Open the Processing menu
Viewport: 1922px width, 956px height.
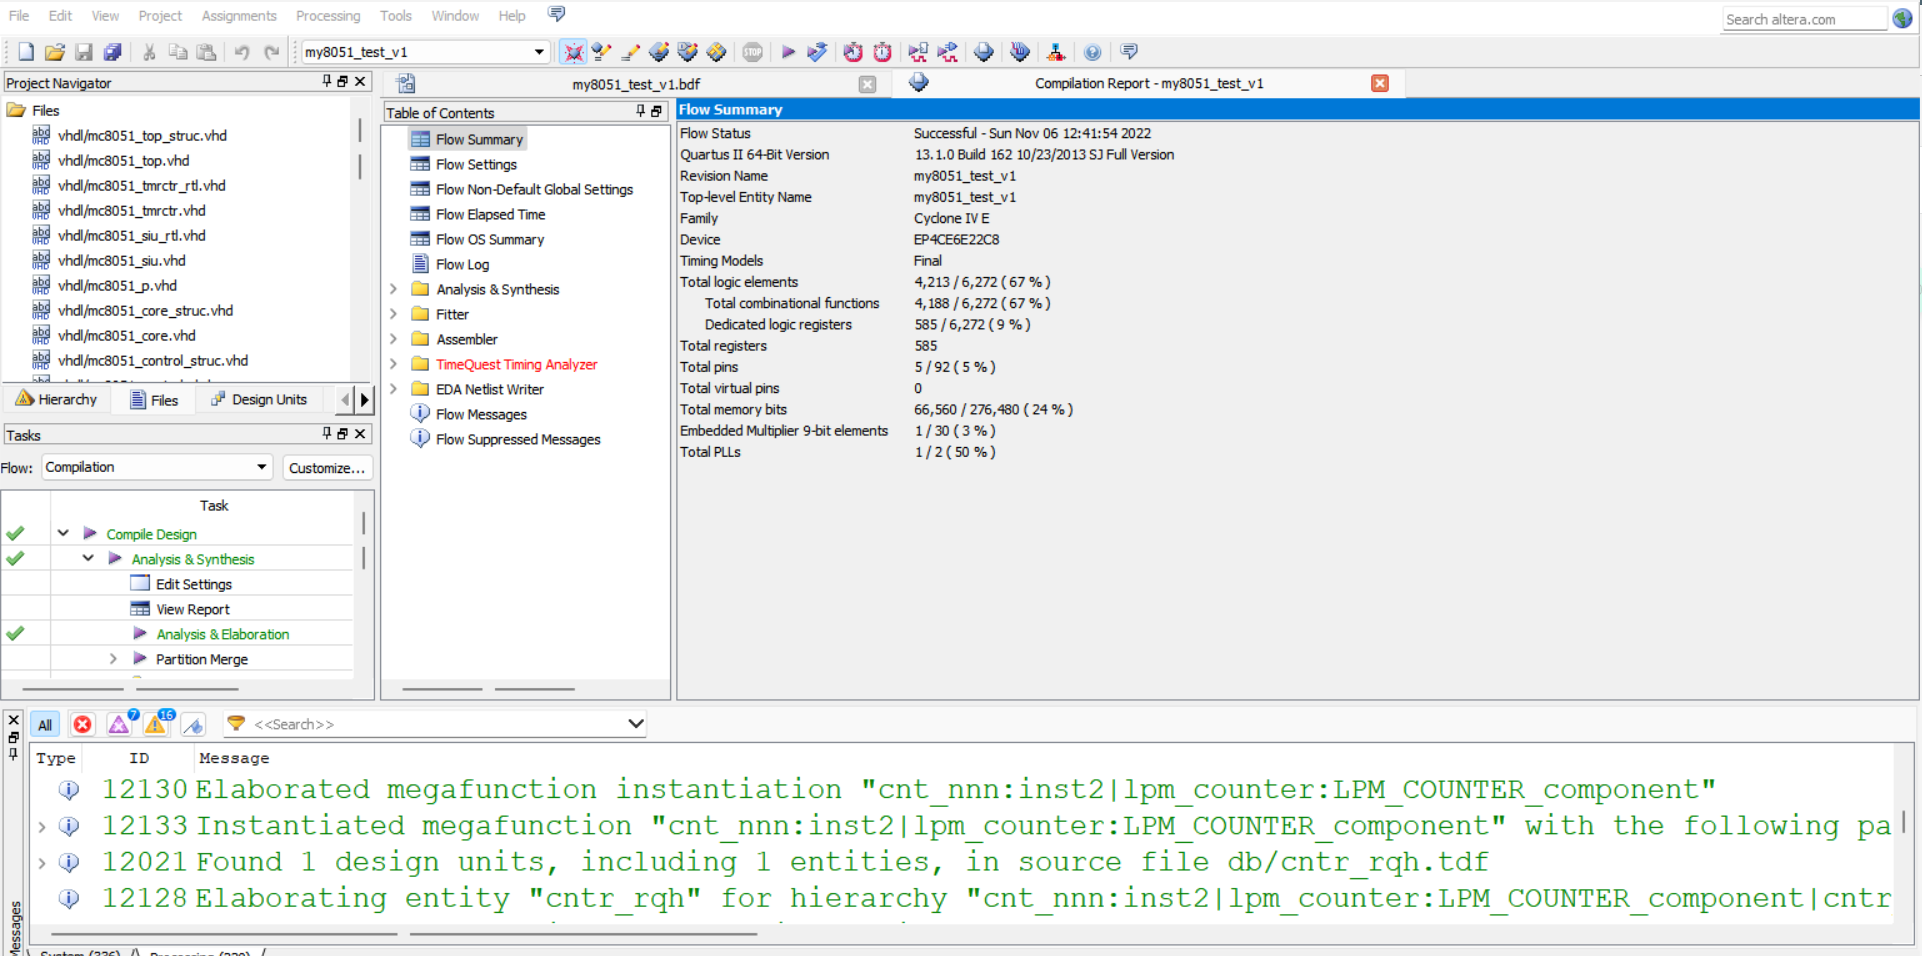(328, 15)
